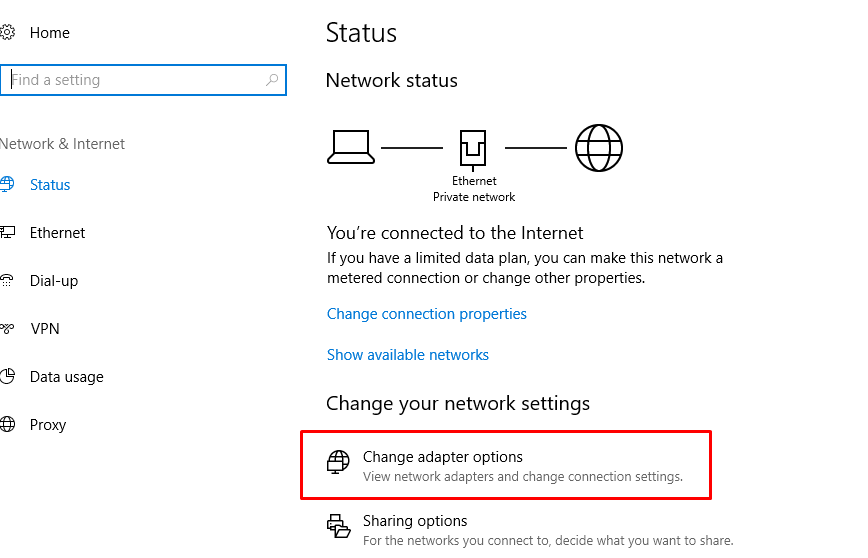Go to the VPN settings page
This screenshot has height=558, width=868.
tap(45, 329)
